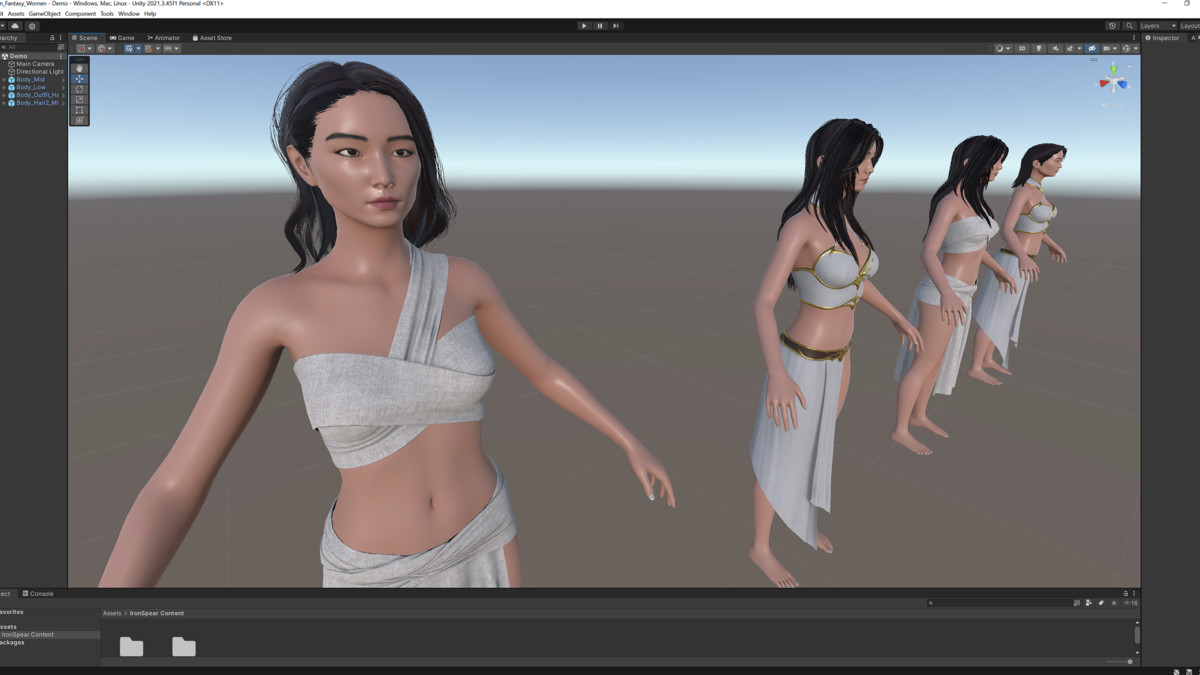Switch to the Console tab
Viewport: 1200px width, 675px height.
coord(38,593)
